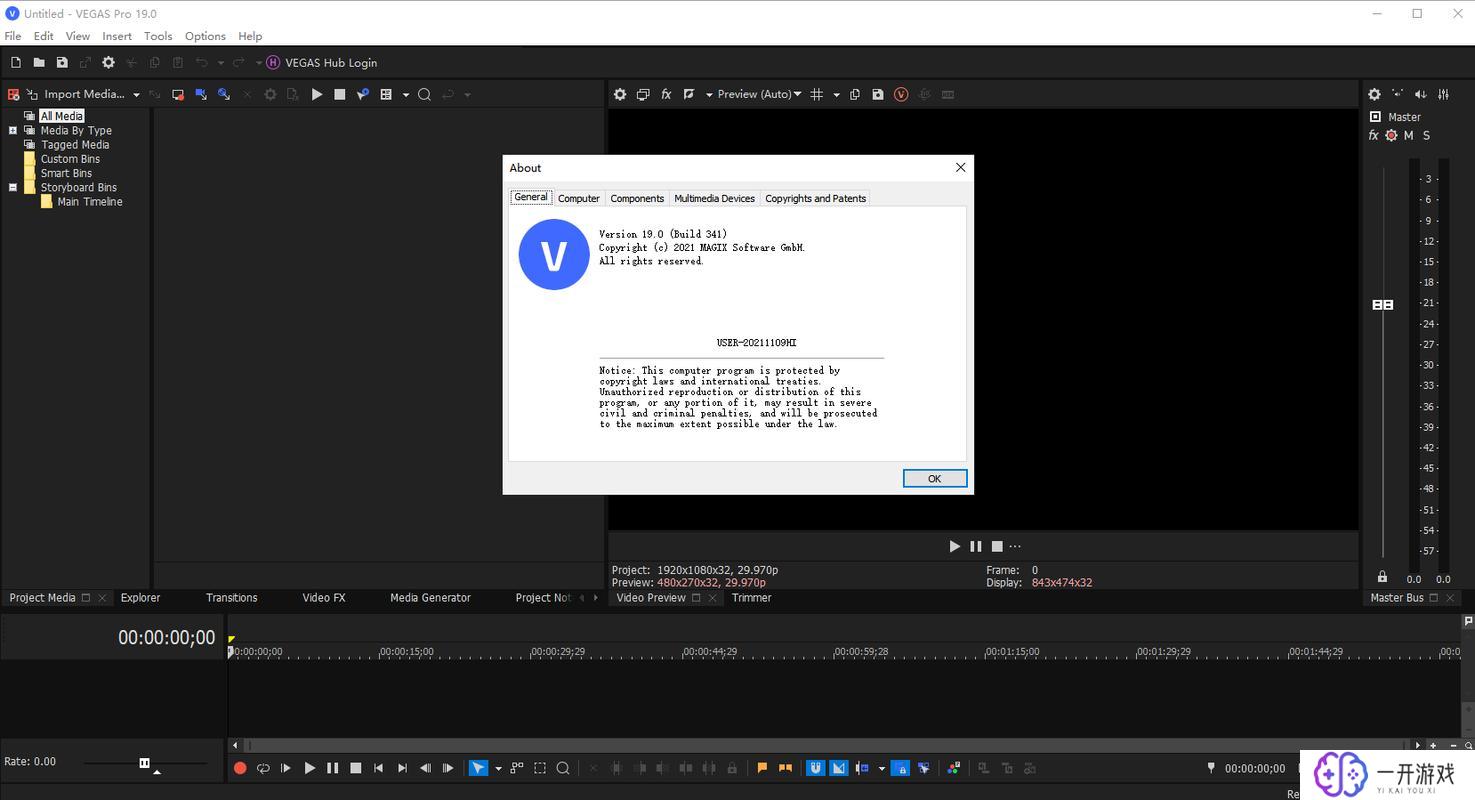The image size is (1475, 800).
Task: Open Video Output FX icon
Action: coord(666,94)
